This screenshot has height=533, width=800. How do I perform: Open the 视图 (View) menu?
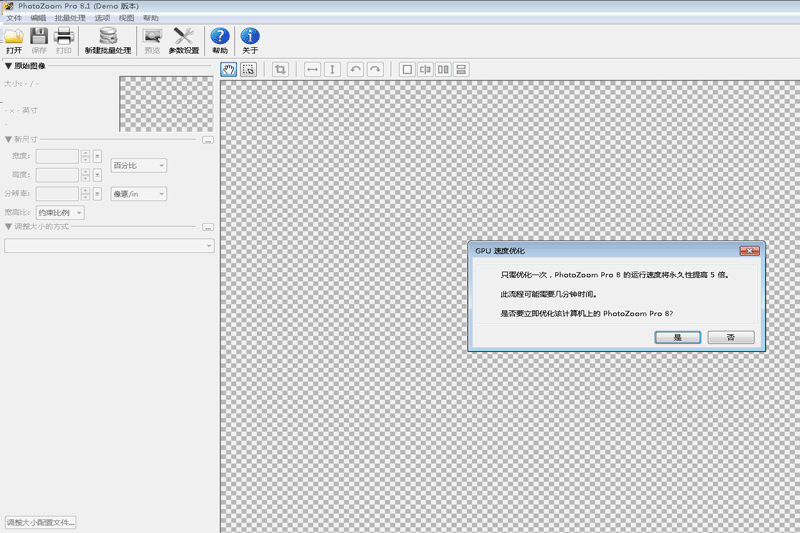click(x=127, y=18)
